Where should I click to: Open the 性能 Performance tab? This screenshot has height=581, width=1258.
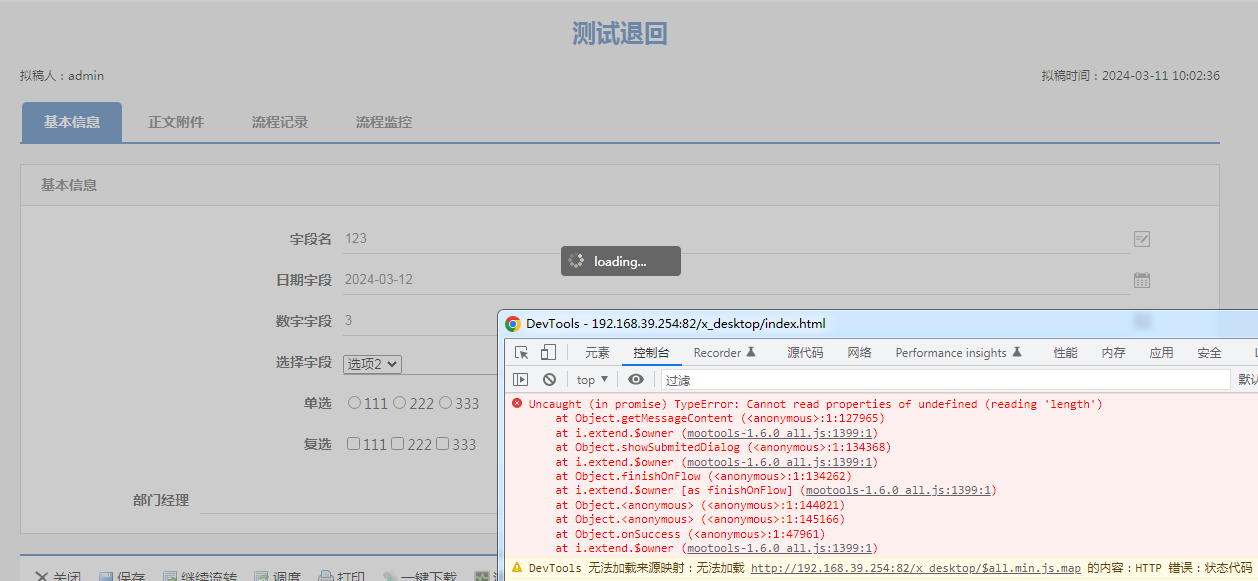click(x=1065, y=353)
